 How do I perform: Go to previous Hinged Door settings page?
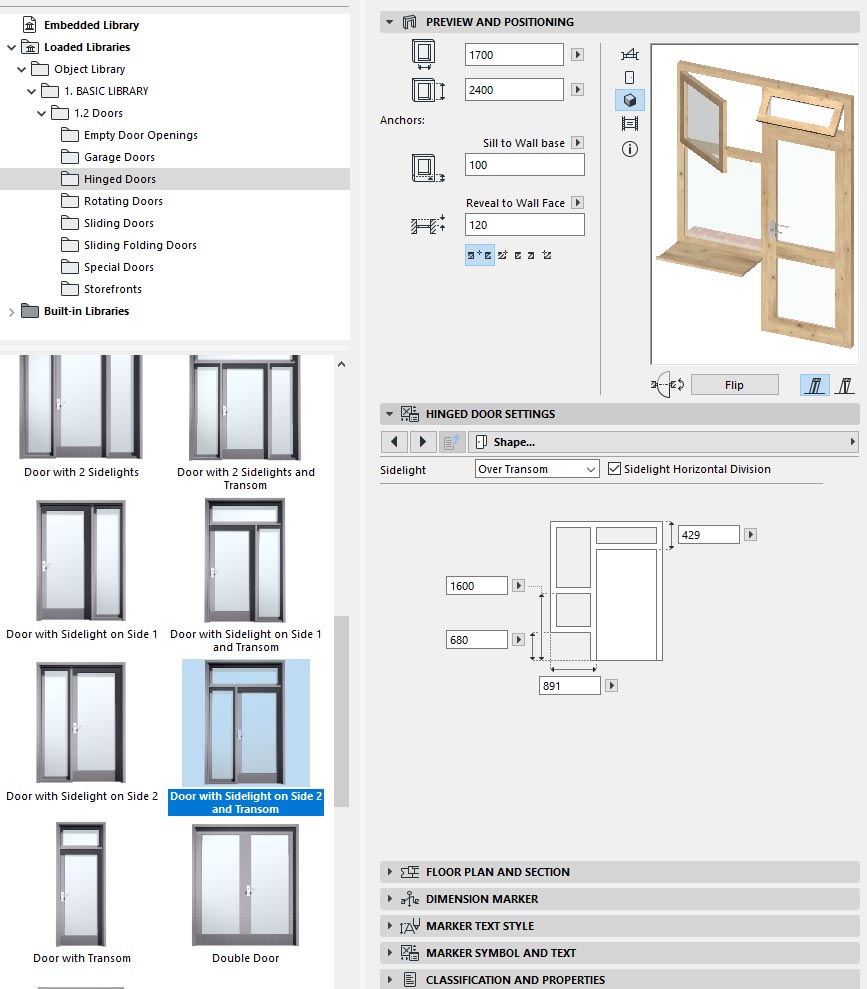pyautogui.click(x=394, y=442)
